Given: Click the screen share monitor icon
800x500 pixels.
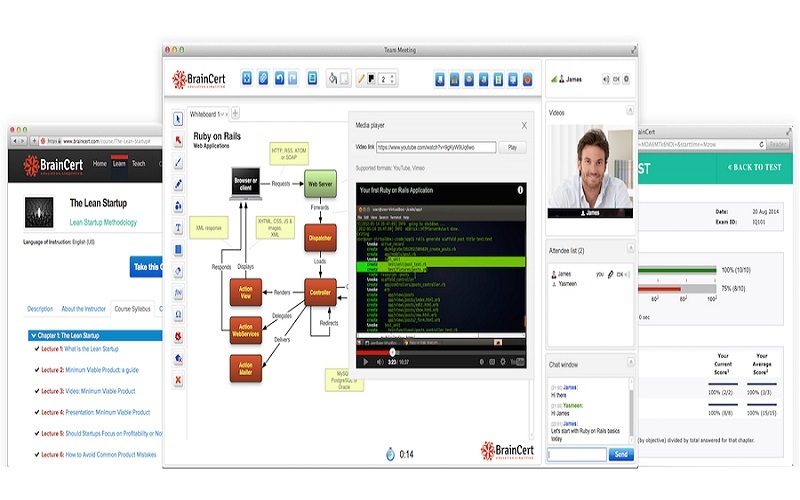Looking at the screenshot, I should pos(513,79).
